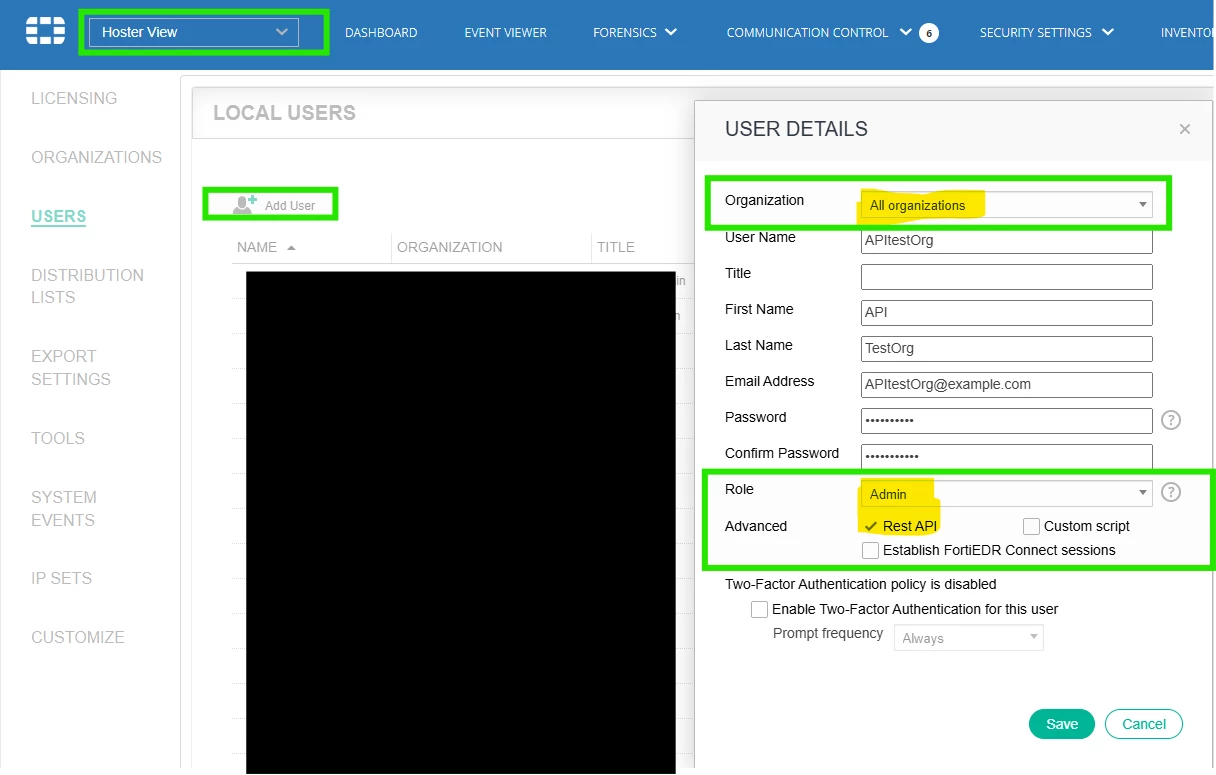The height and width of the screenshot is (775, 1216).
Task: Open the Role dropdown
Action: pos(1006,494)
